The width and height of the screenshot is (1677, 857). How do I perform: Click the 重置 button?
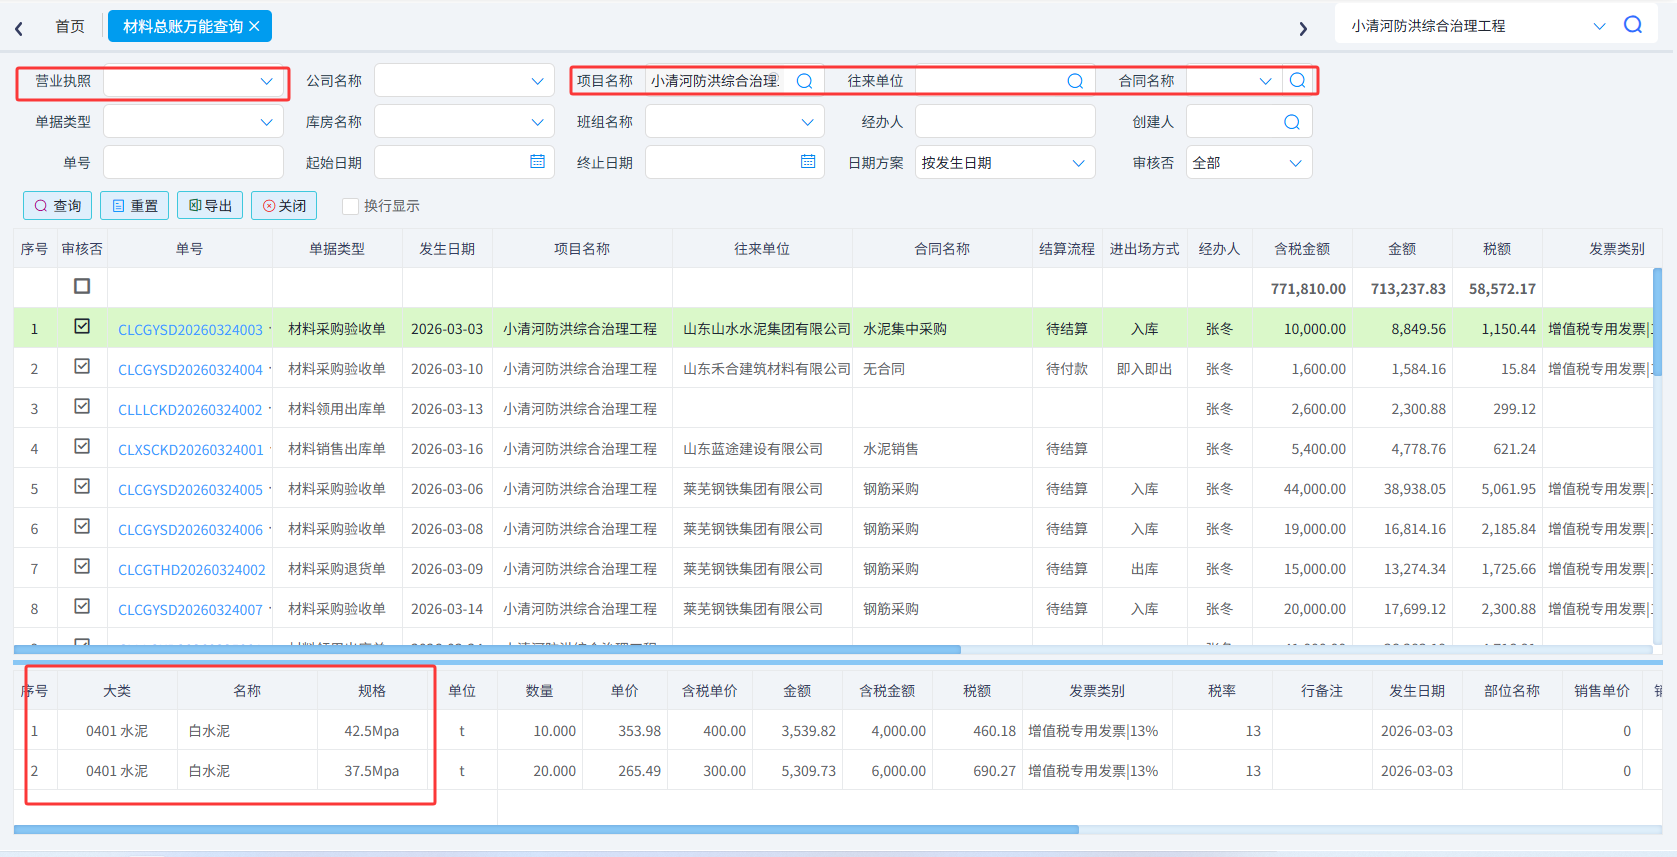(x=135, y=206)
